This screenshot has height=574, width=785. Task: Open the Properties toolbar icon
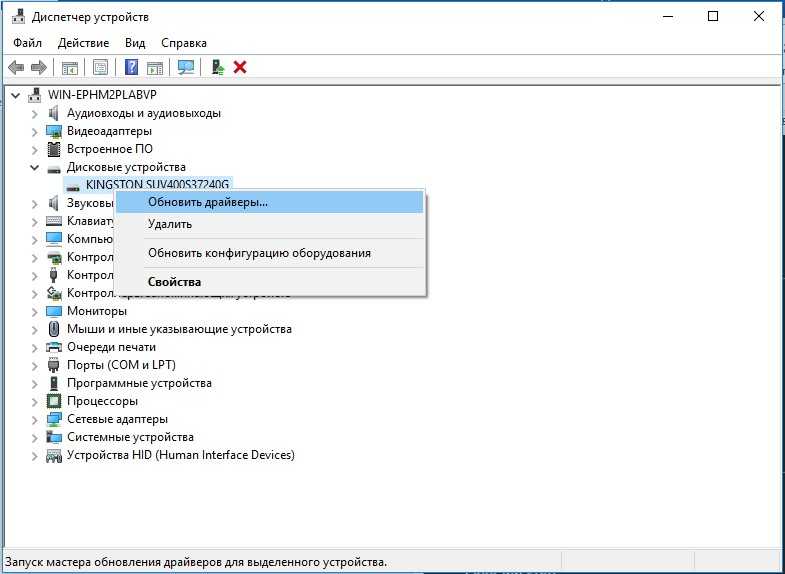click(x=100, y=67)
